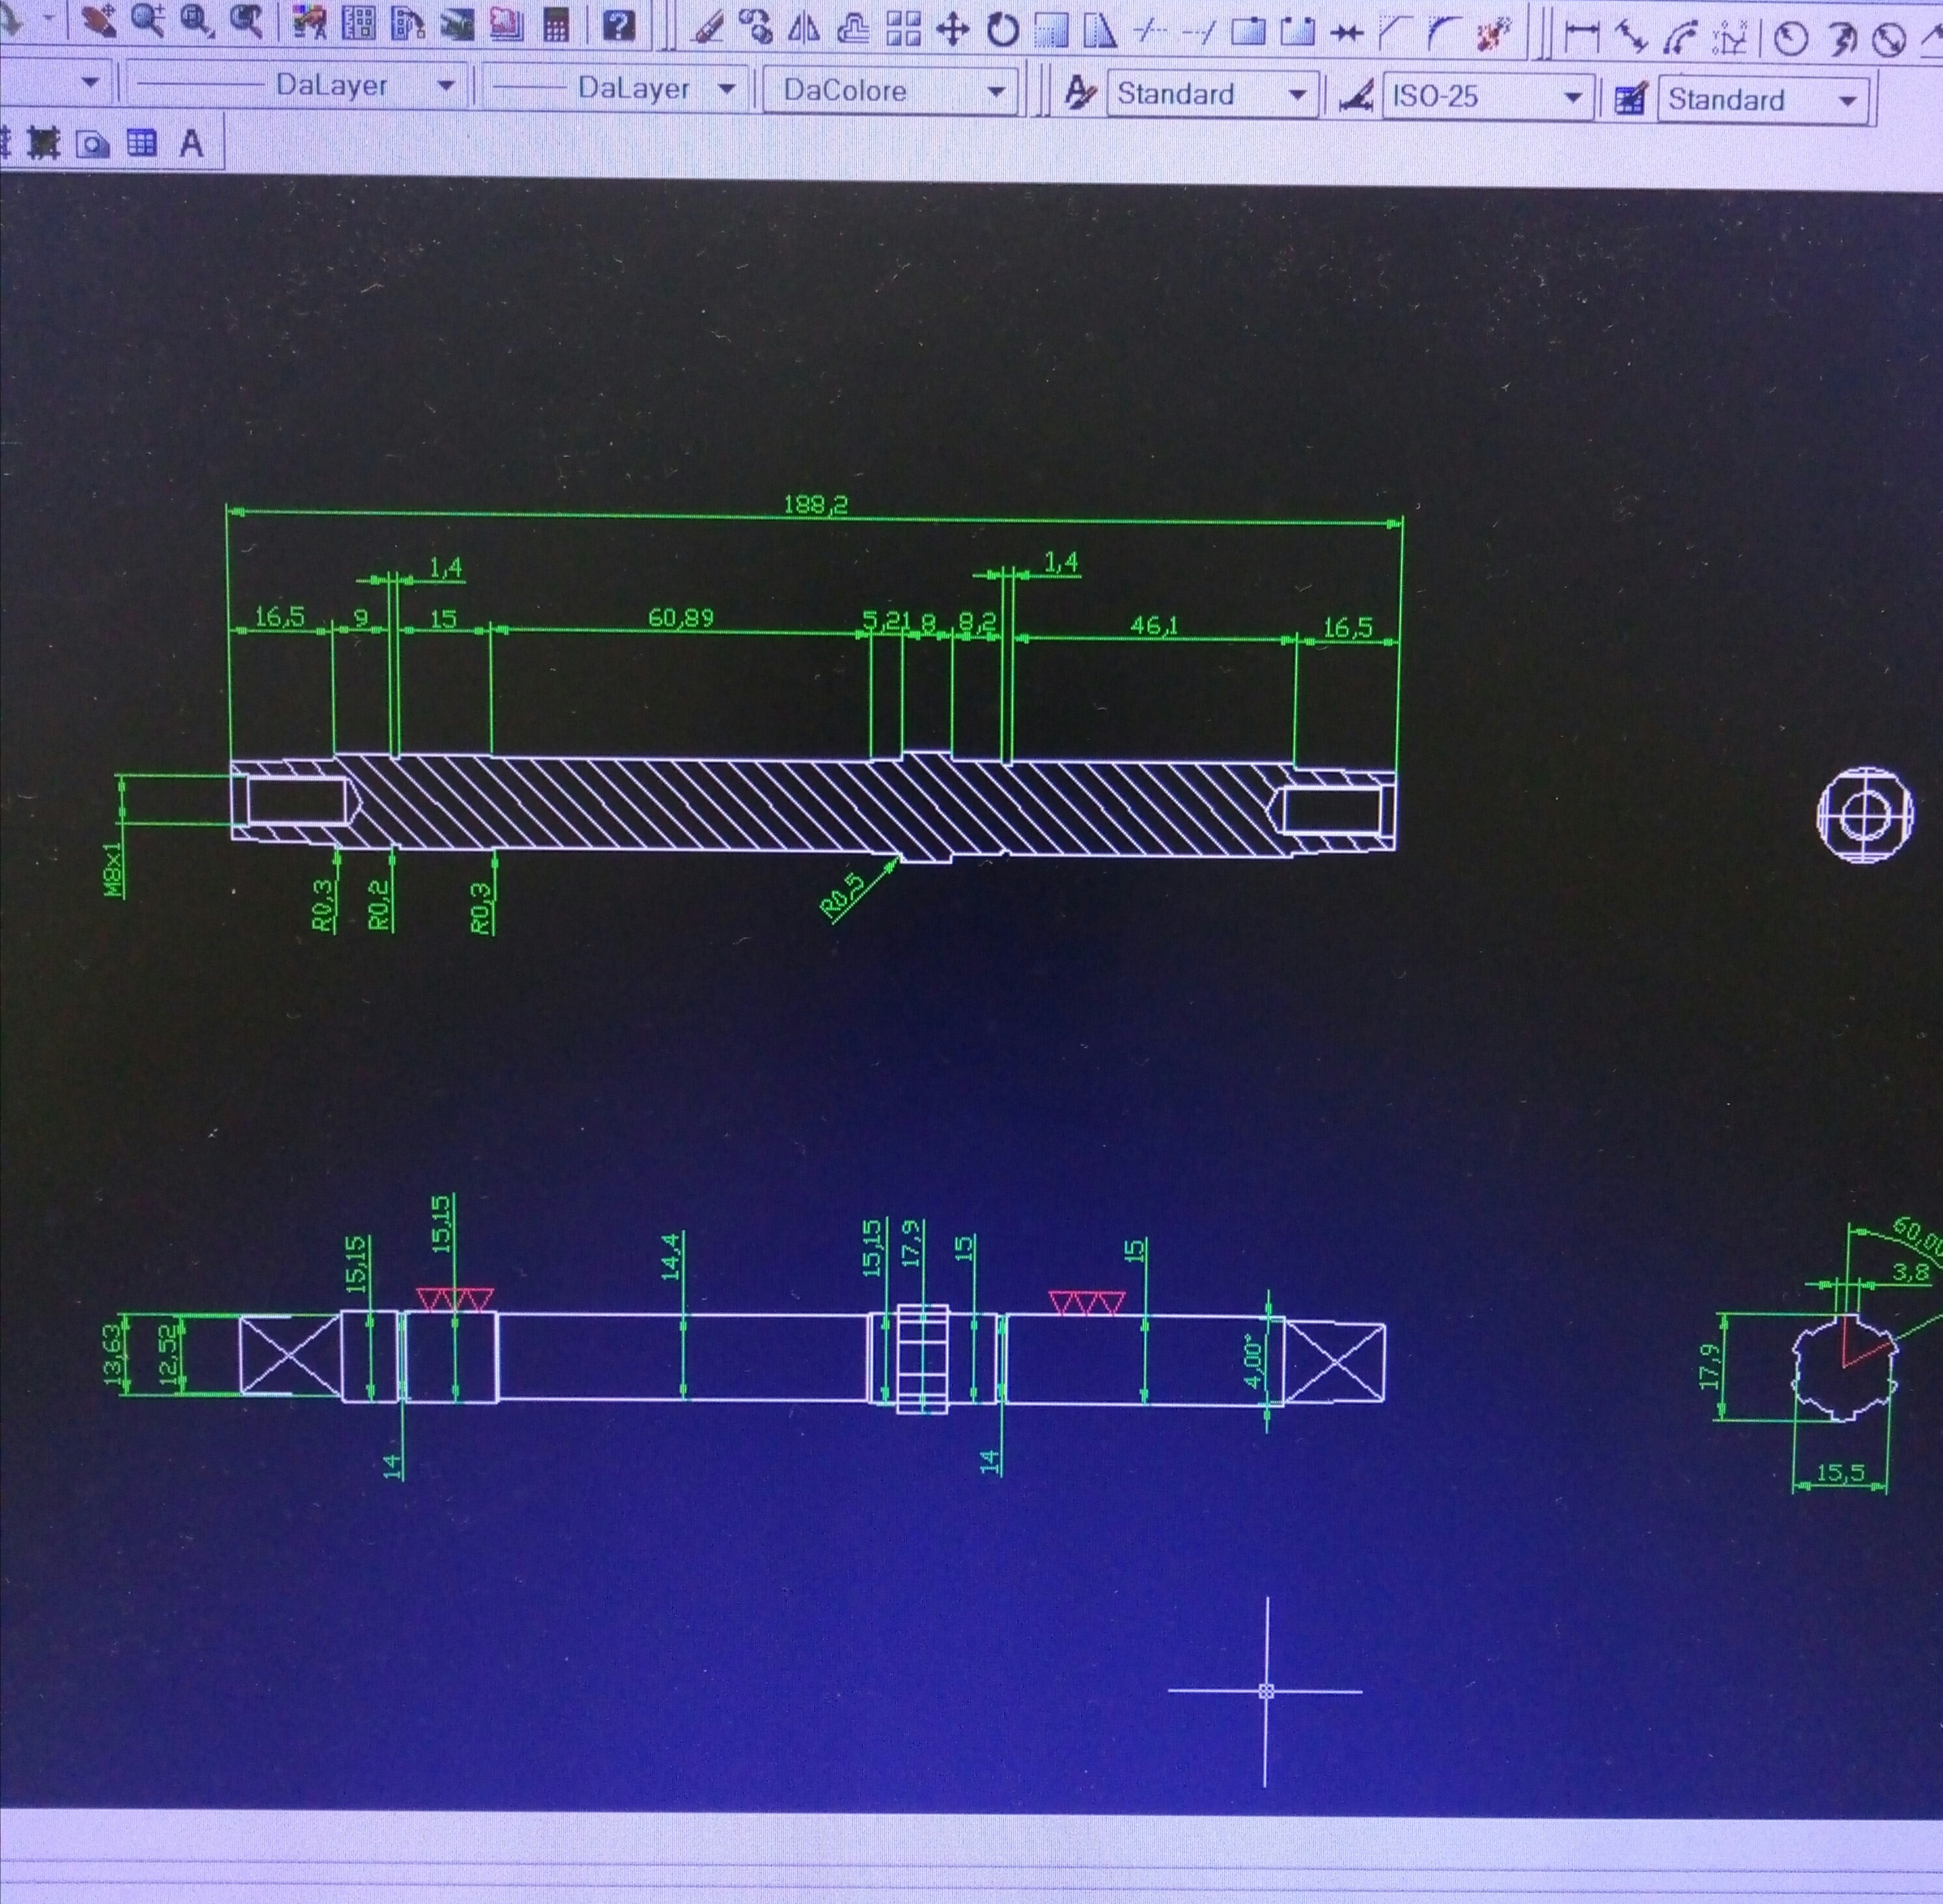Viewport: 1943px width, 1904px height.
Task: Open the DaColore plot style dropdown
Action: tap(890, 91)
